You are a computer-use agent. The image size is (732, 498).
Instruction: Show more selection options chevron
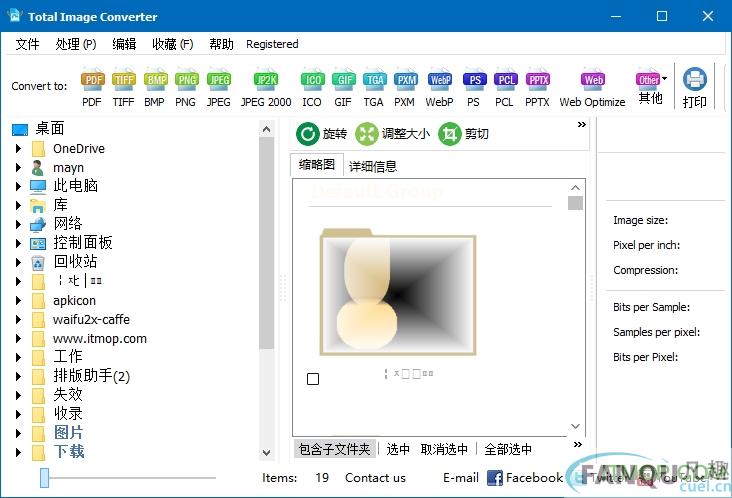pos(578,444)
